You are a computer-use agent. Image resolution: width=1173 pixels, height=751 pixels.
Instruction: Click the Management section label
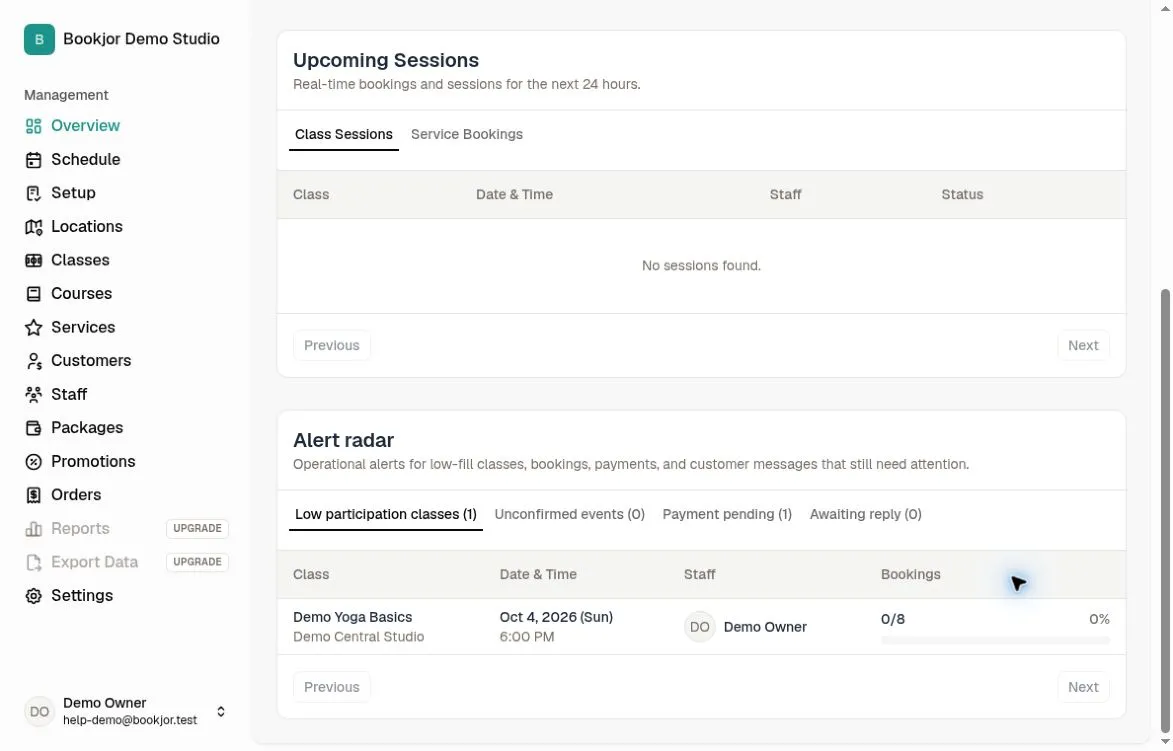tap(66, 95)
